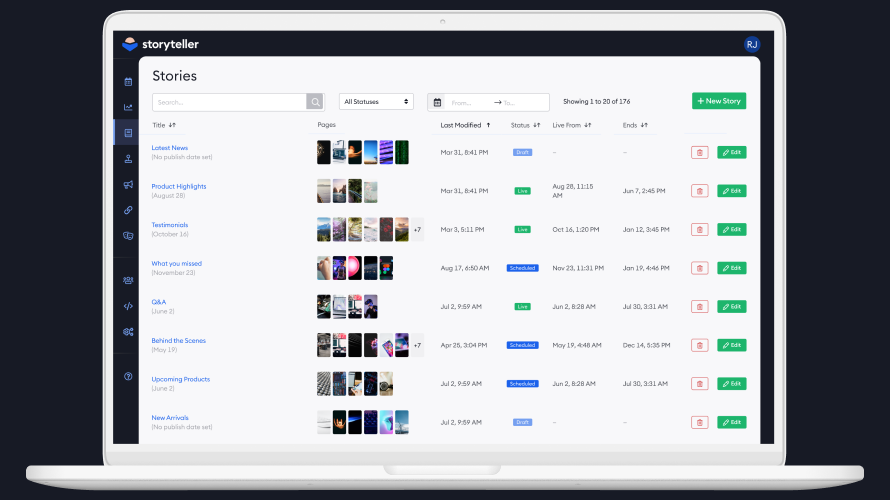890x500 pixels.
Task: Edit the Testimonials story
Action: 732,229
